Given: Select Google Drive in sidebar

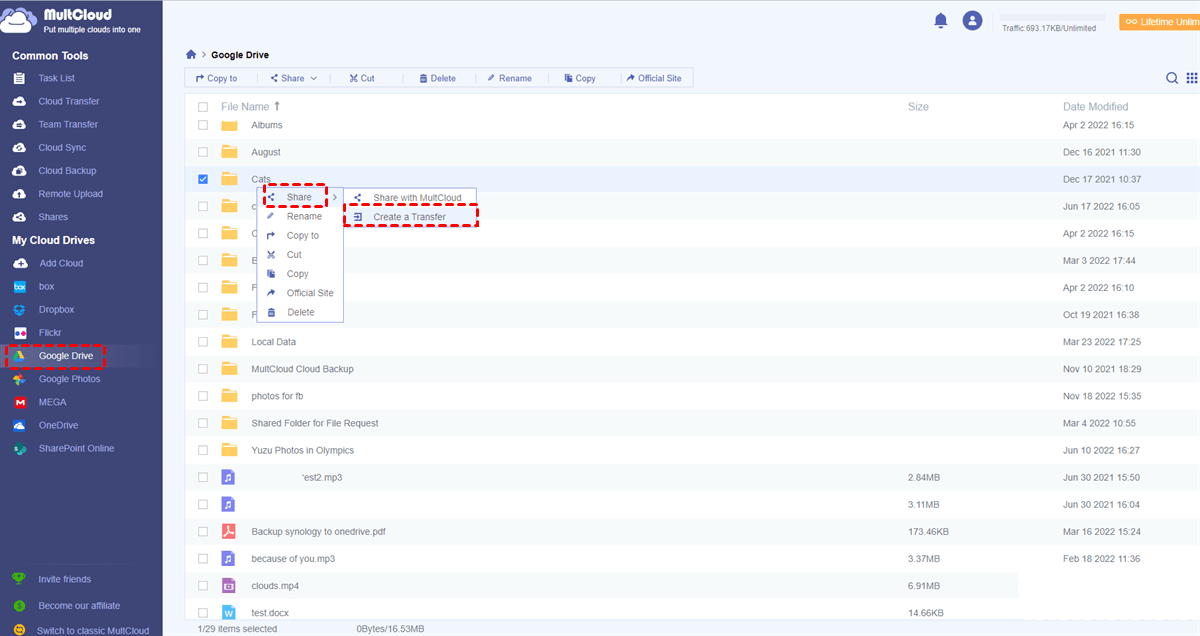Looking at the screenshot, I should (x=65, y=356).
